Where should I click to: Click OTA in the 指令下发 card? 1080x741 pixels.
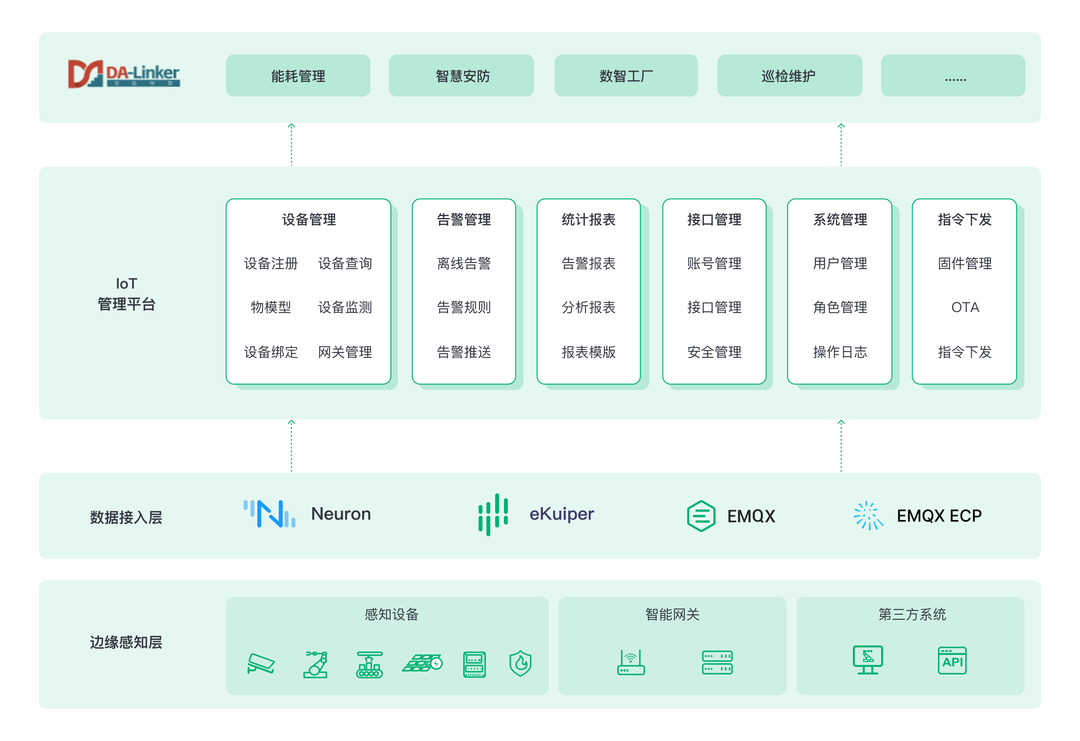(x=965, y=308)
